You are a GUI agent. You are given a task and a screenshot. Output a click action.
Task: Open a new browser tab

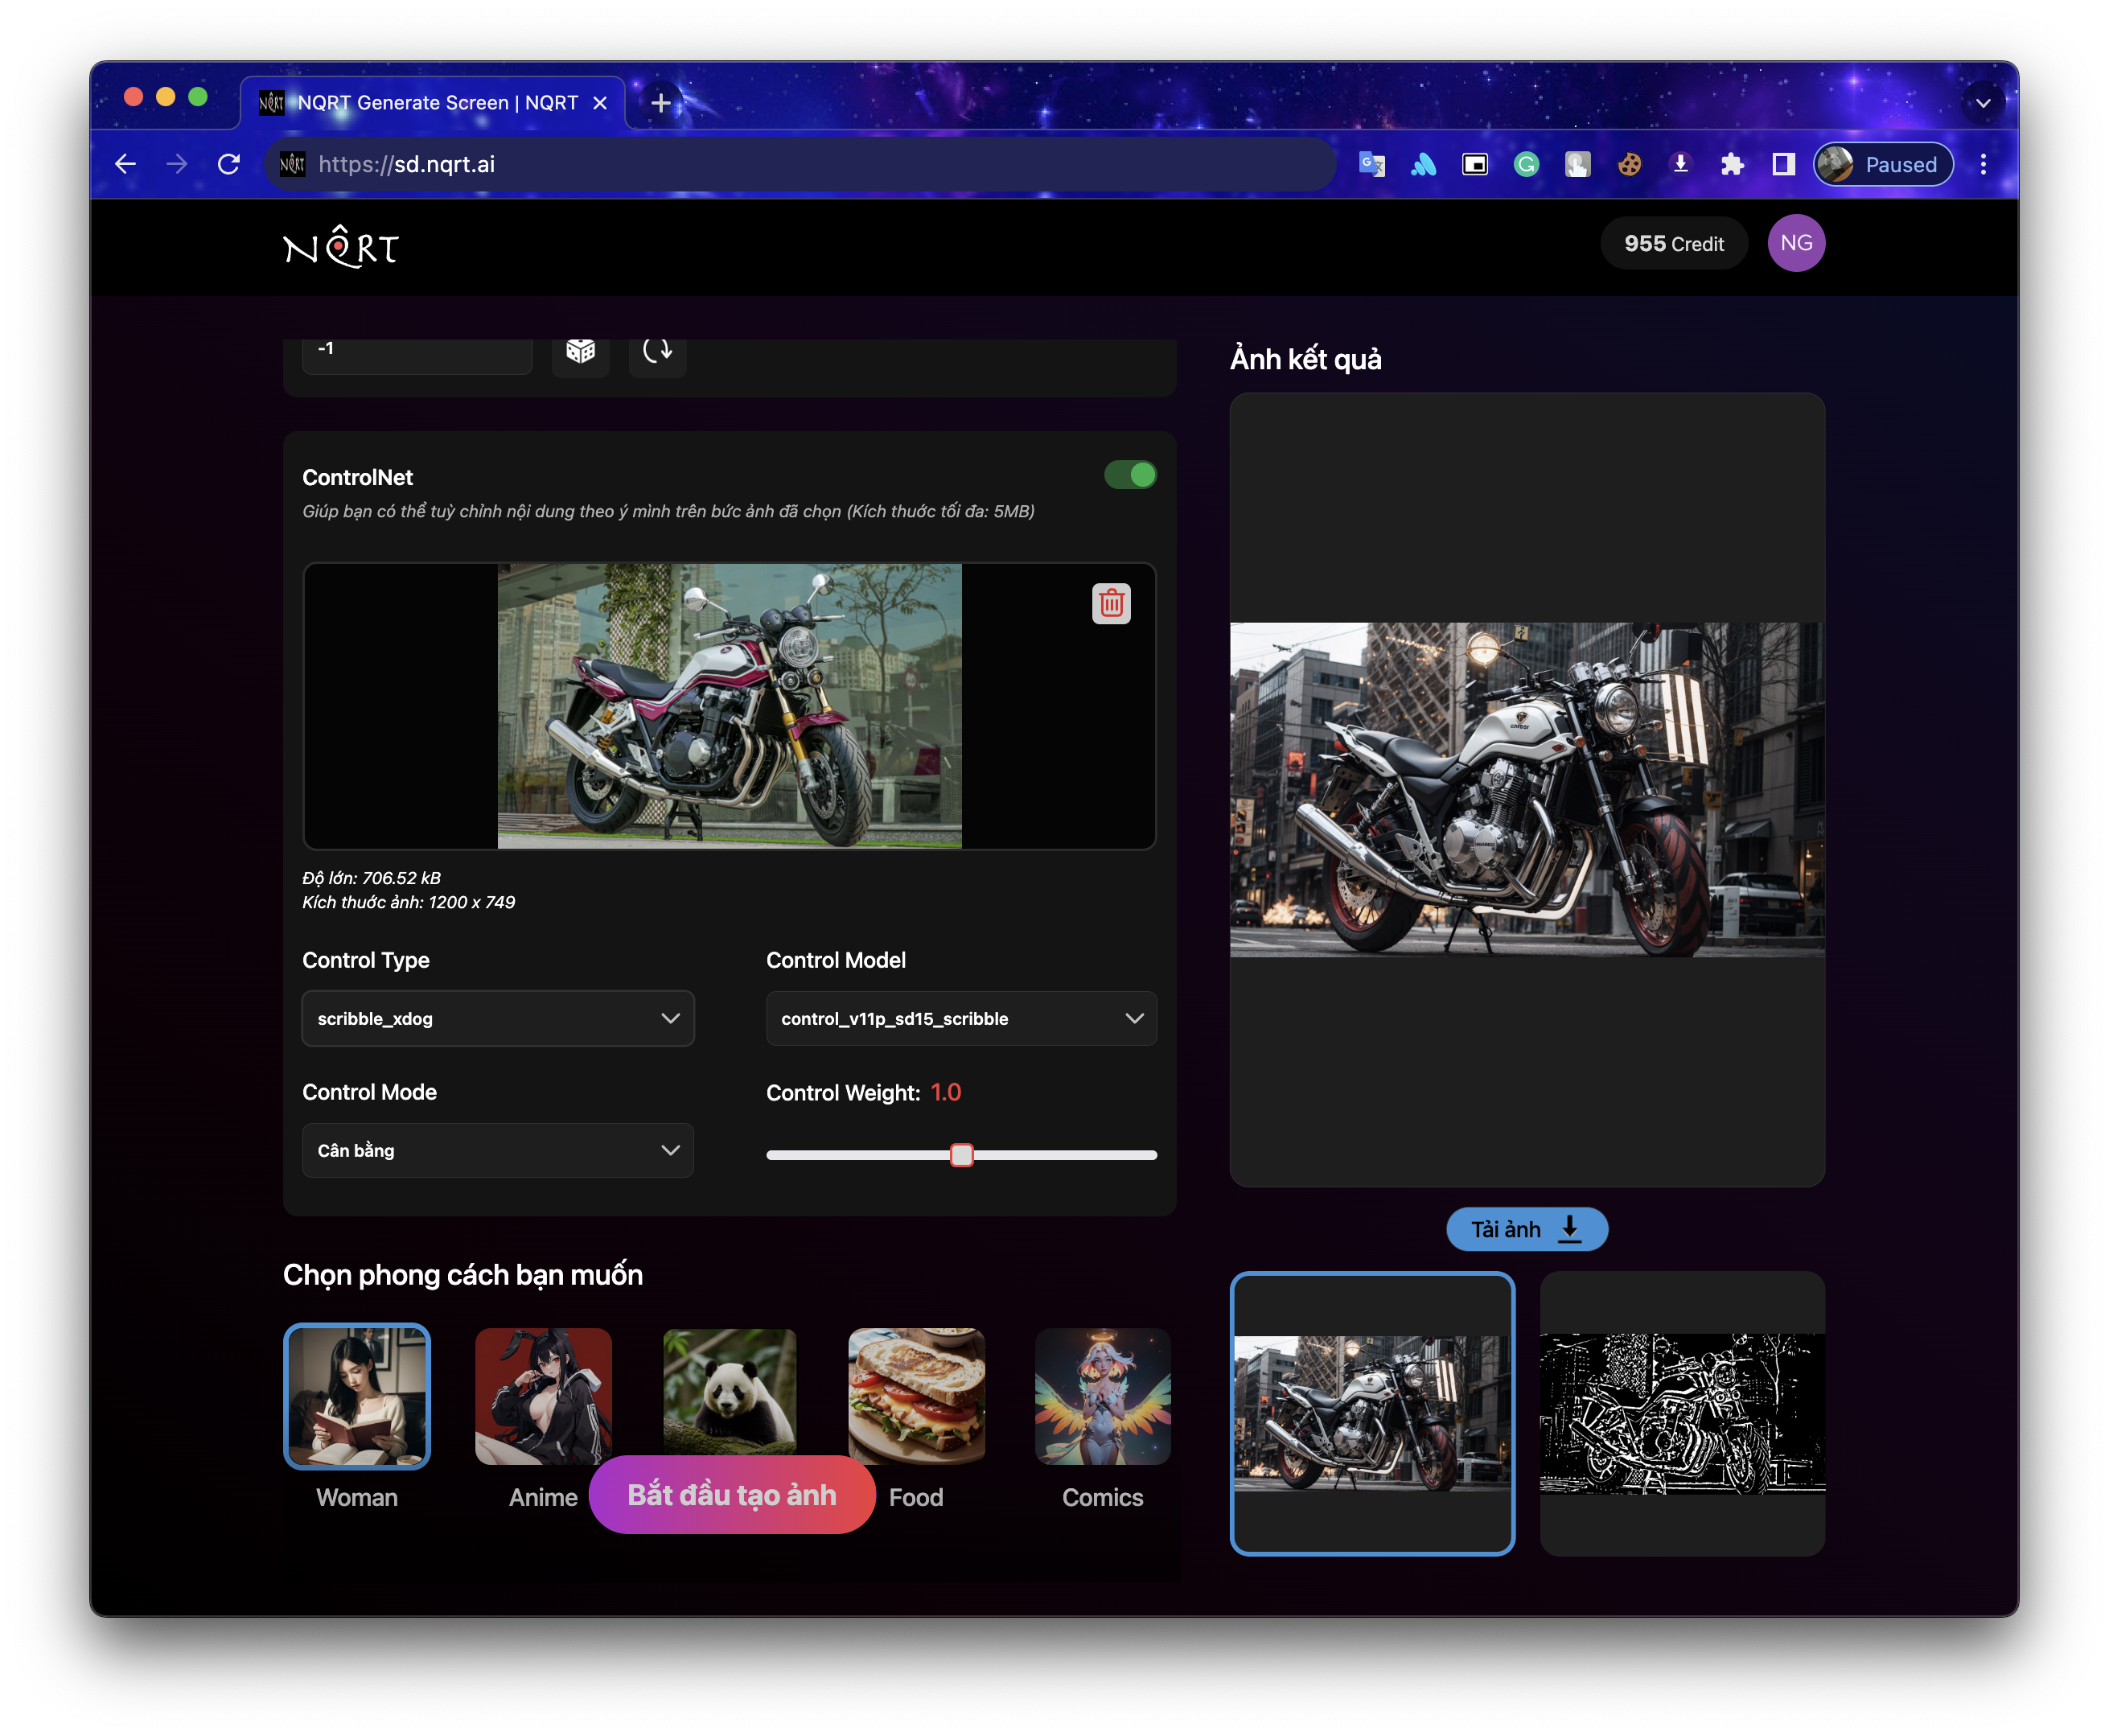(660, 103)
